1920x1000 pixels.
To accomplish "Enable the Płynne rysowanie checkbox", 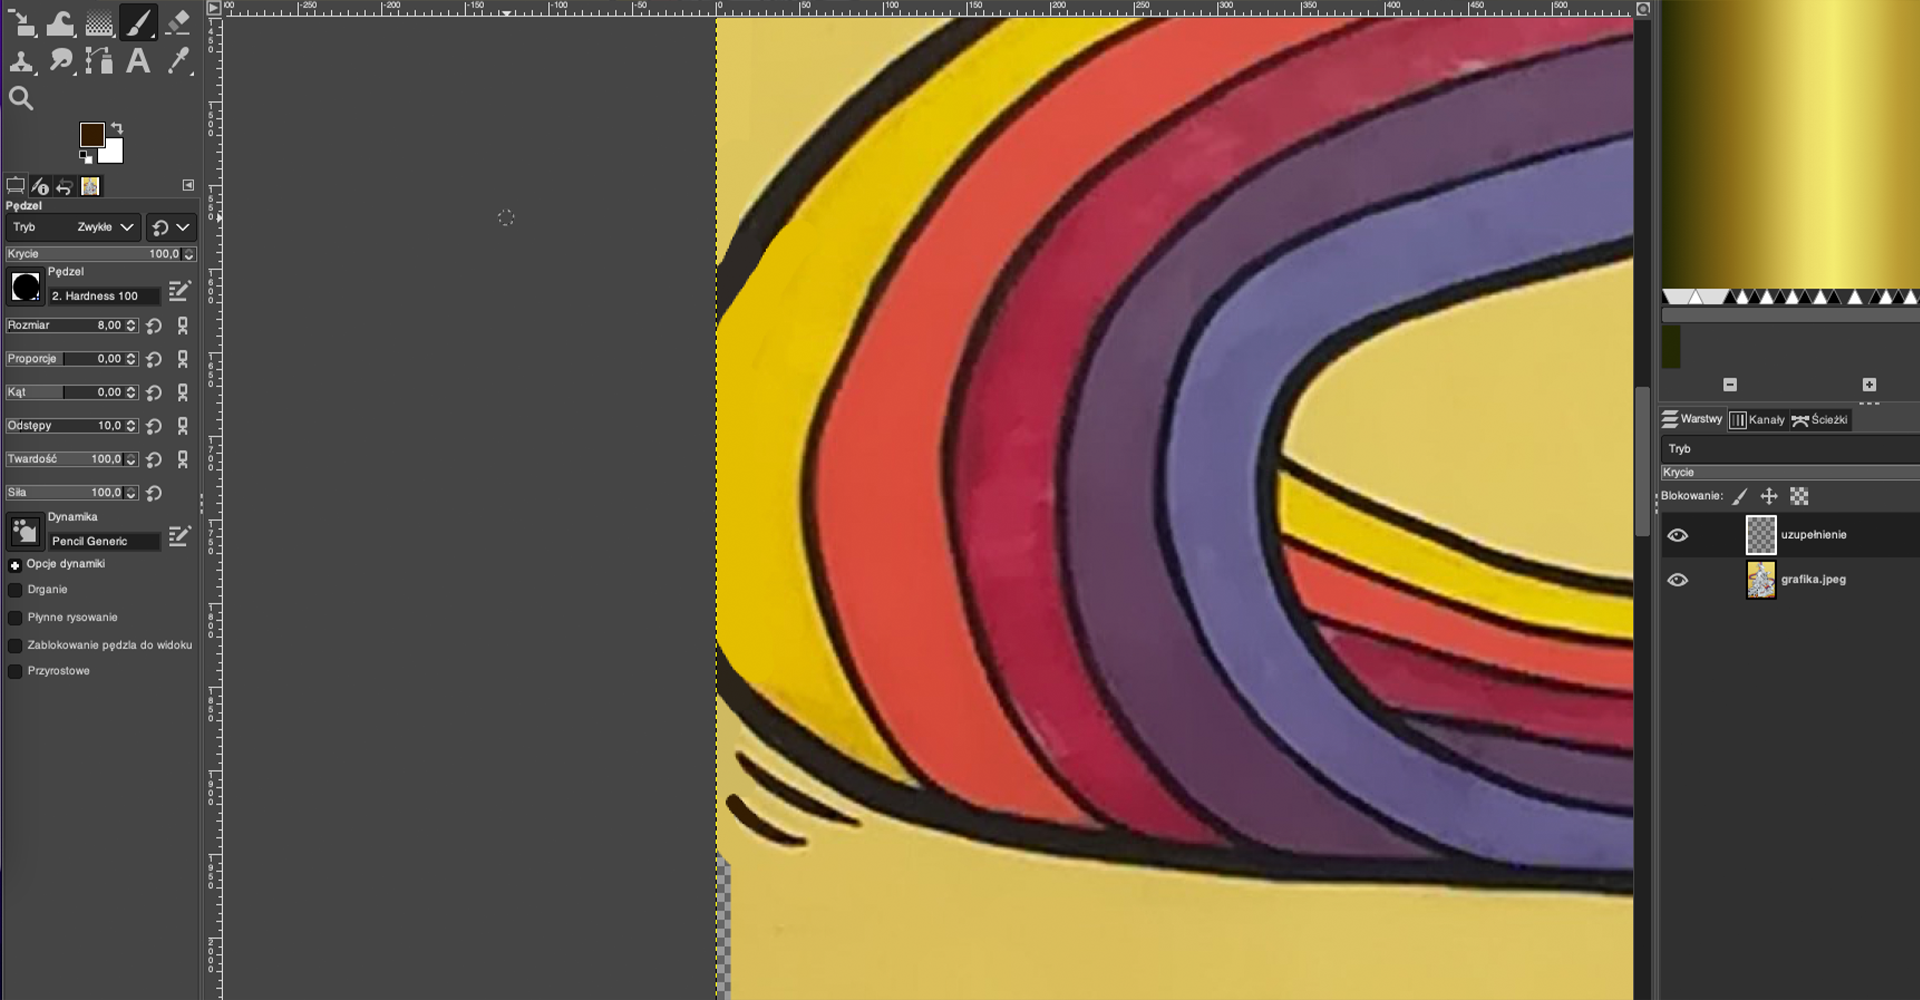I will (15, 618).
